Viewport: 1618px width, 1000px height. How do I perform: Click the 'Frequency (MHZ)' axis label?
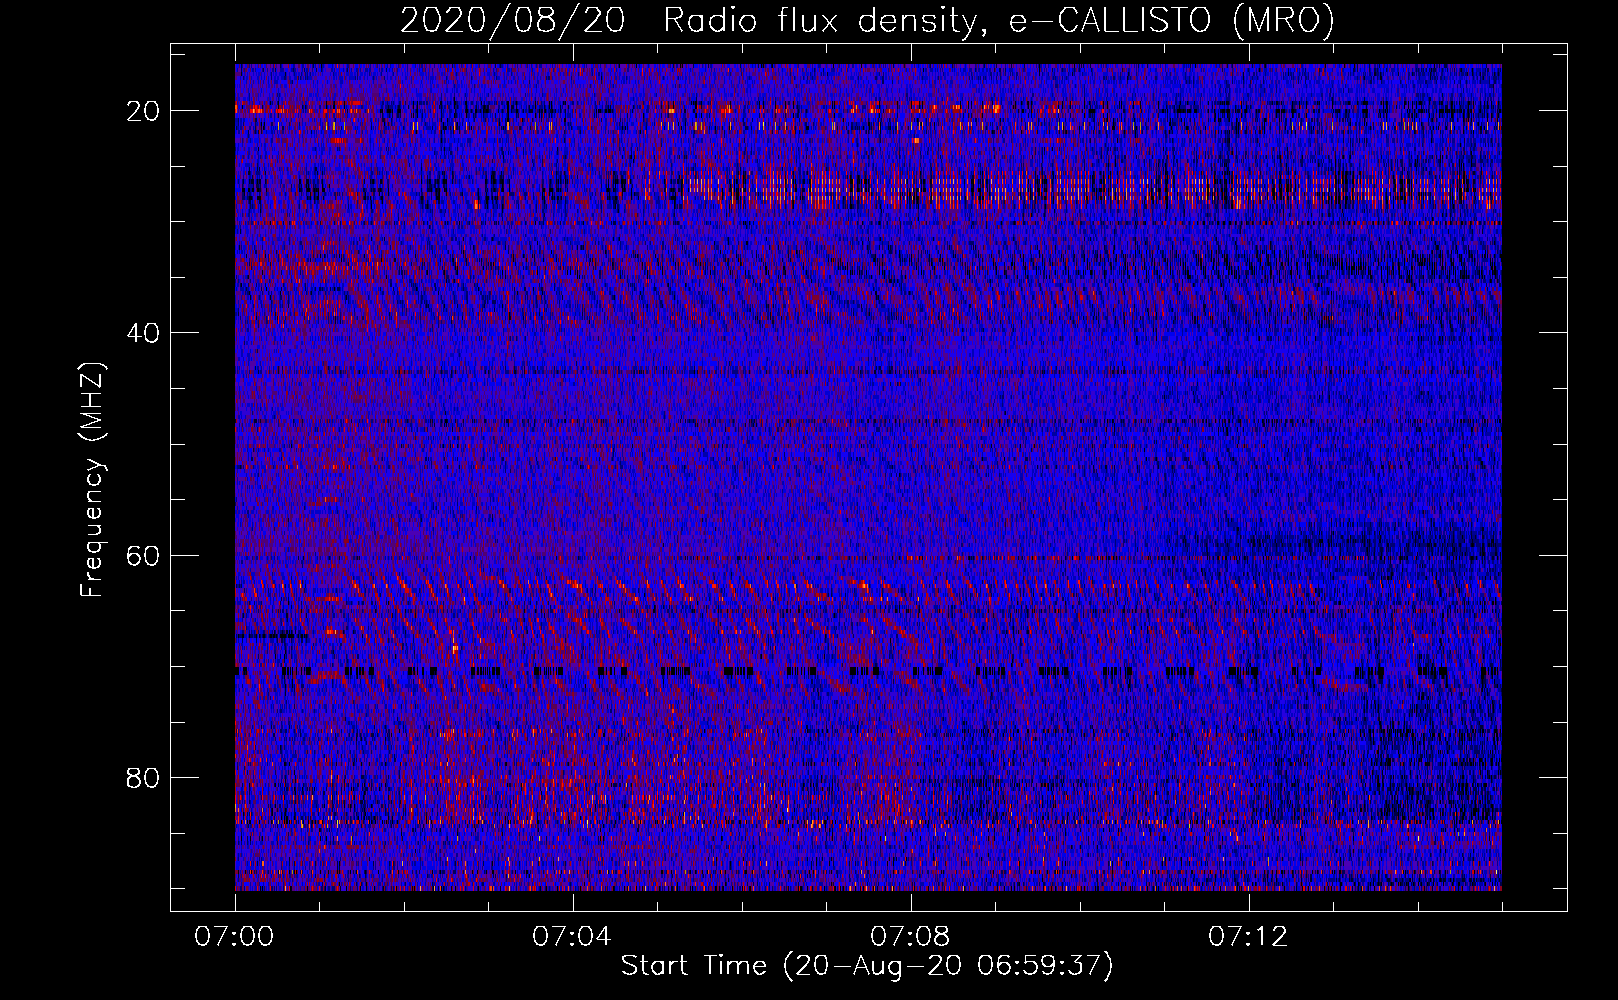coord(92,480)
